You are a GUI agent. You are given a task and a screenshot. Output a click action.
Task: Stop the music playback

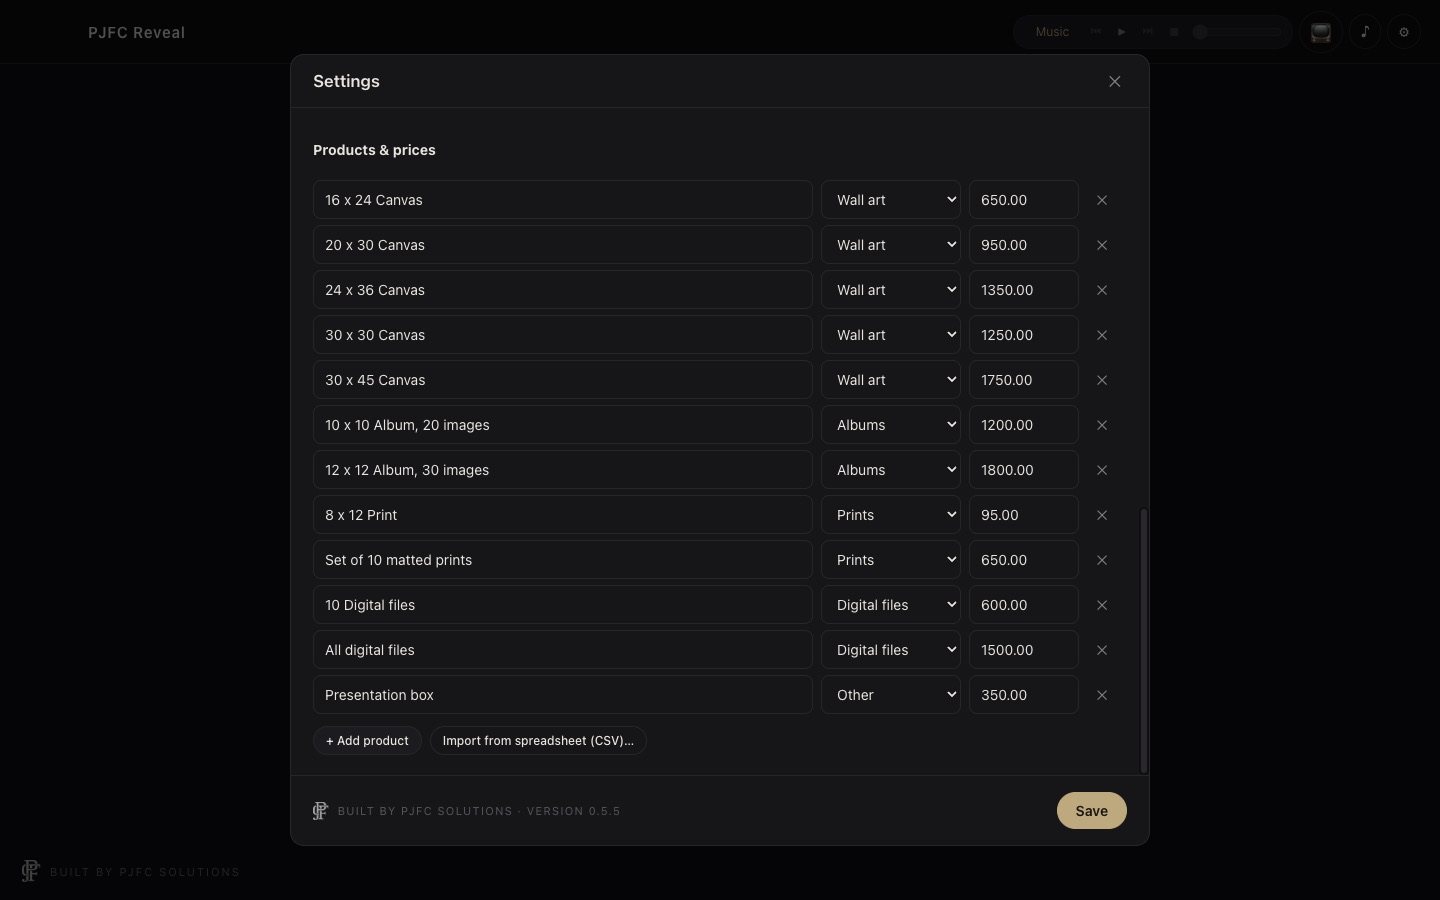click(x=1175, y=32)
